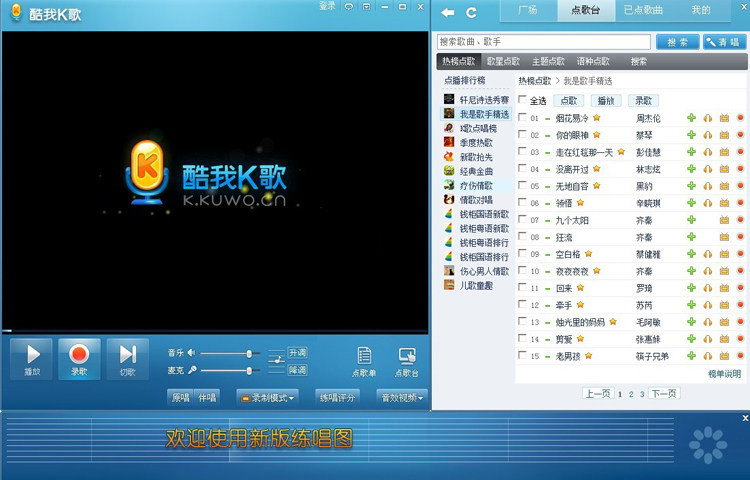The width and height of the screenshot is (750, 480).
Task: Open the 点歌单 playlist icon
Action: [364, 362]
